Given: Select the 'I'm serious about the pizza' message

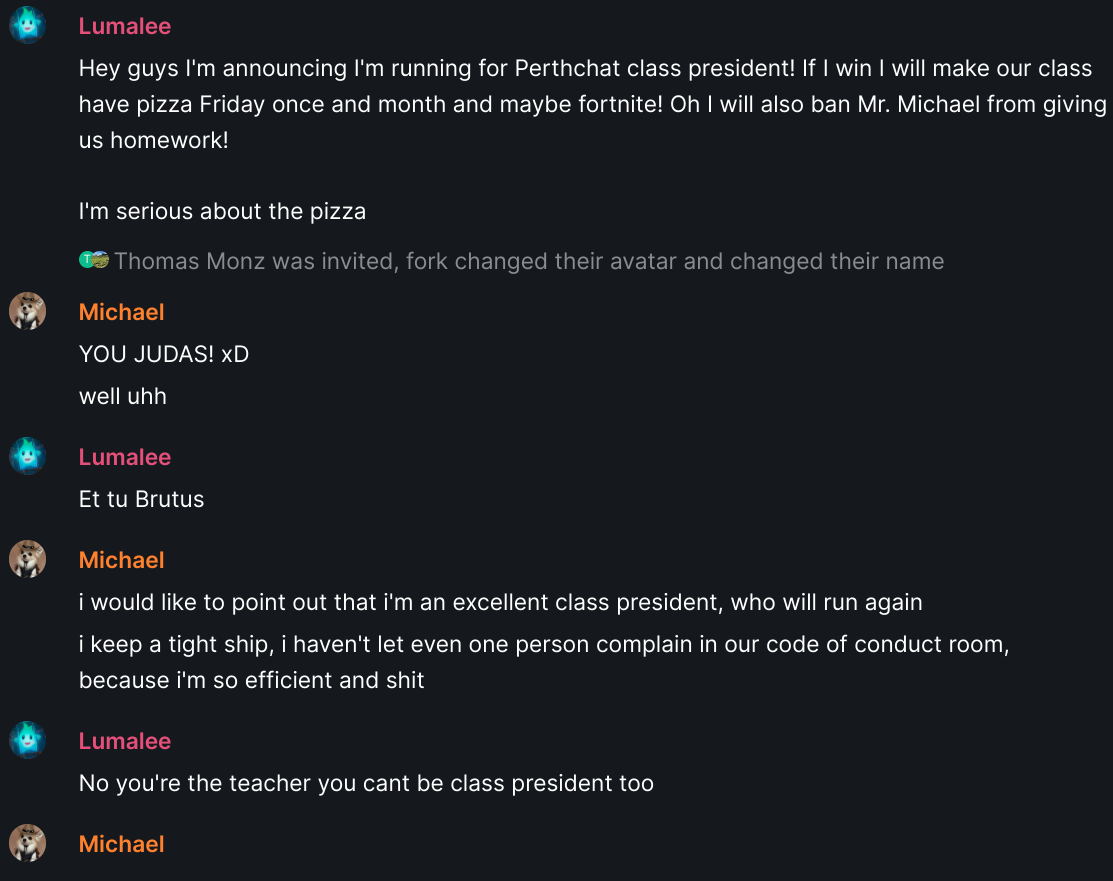Looking at the screenshot, I should tap(222, 212).
